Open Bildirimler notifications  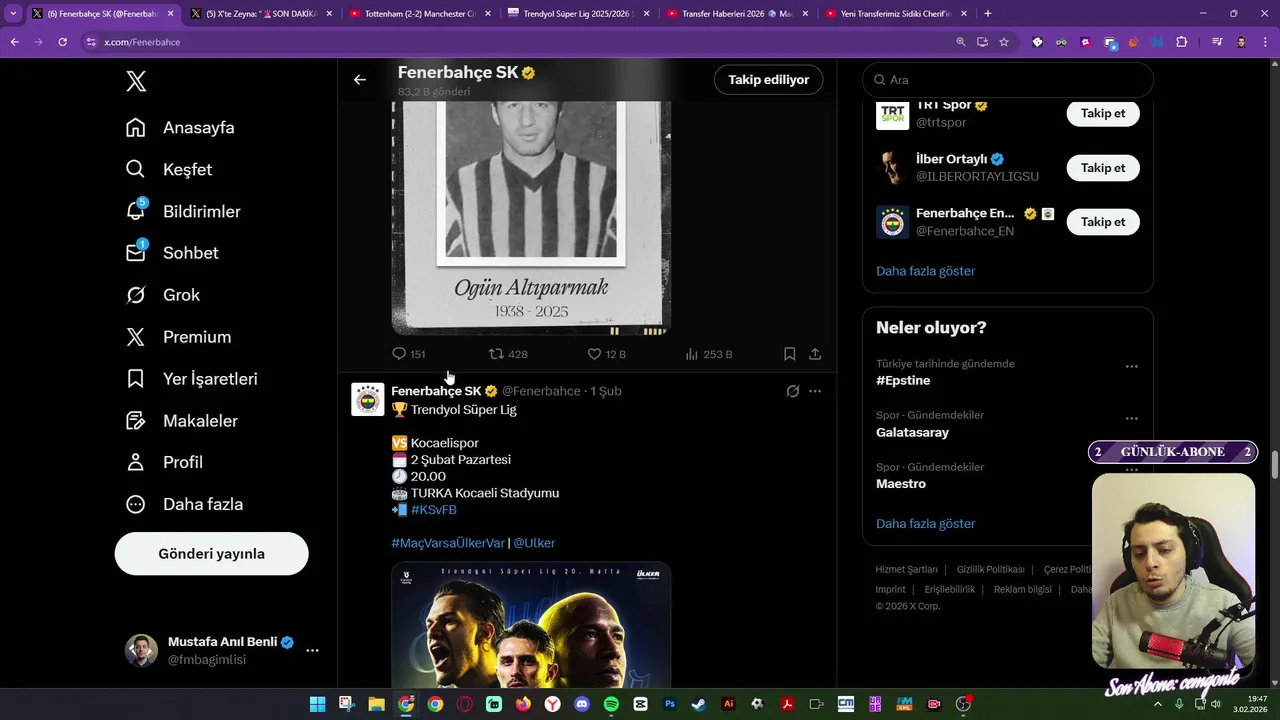[183, 211]
